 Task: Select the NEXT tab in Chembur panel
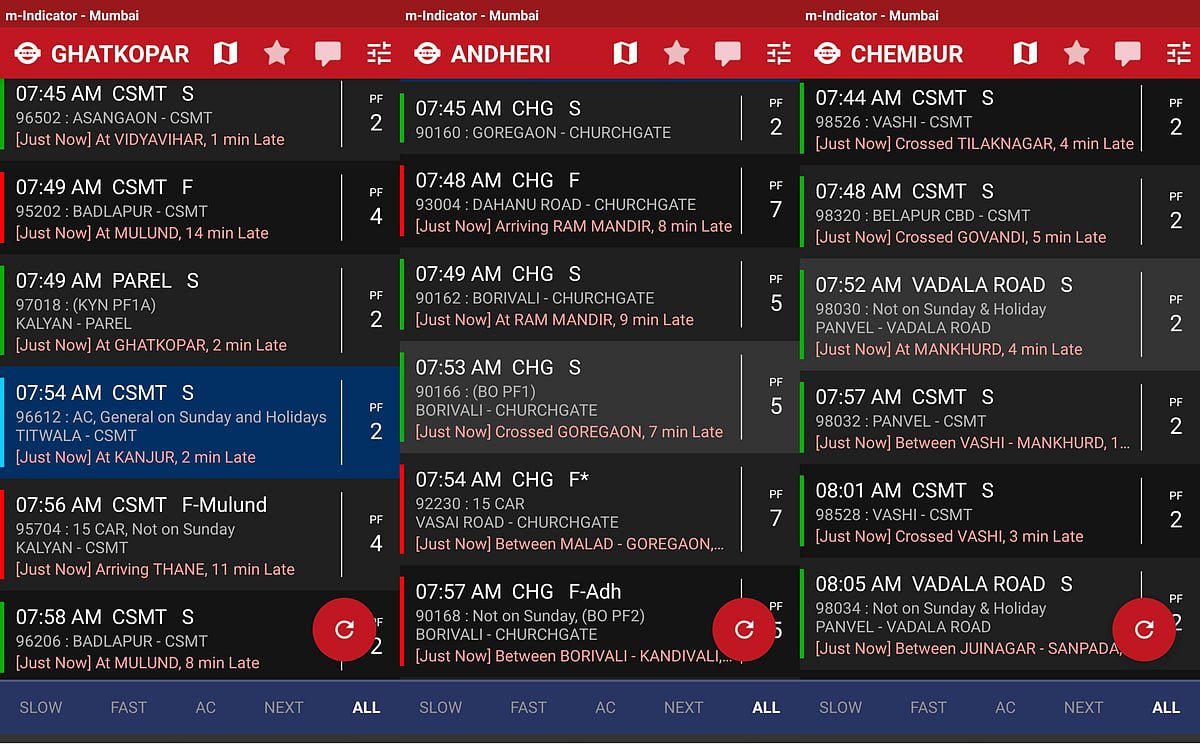point(1084,707)
